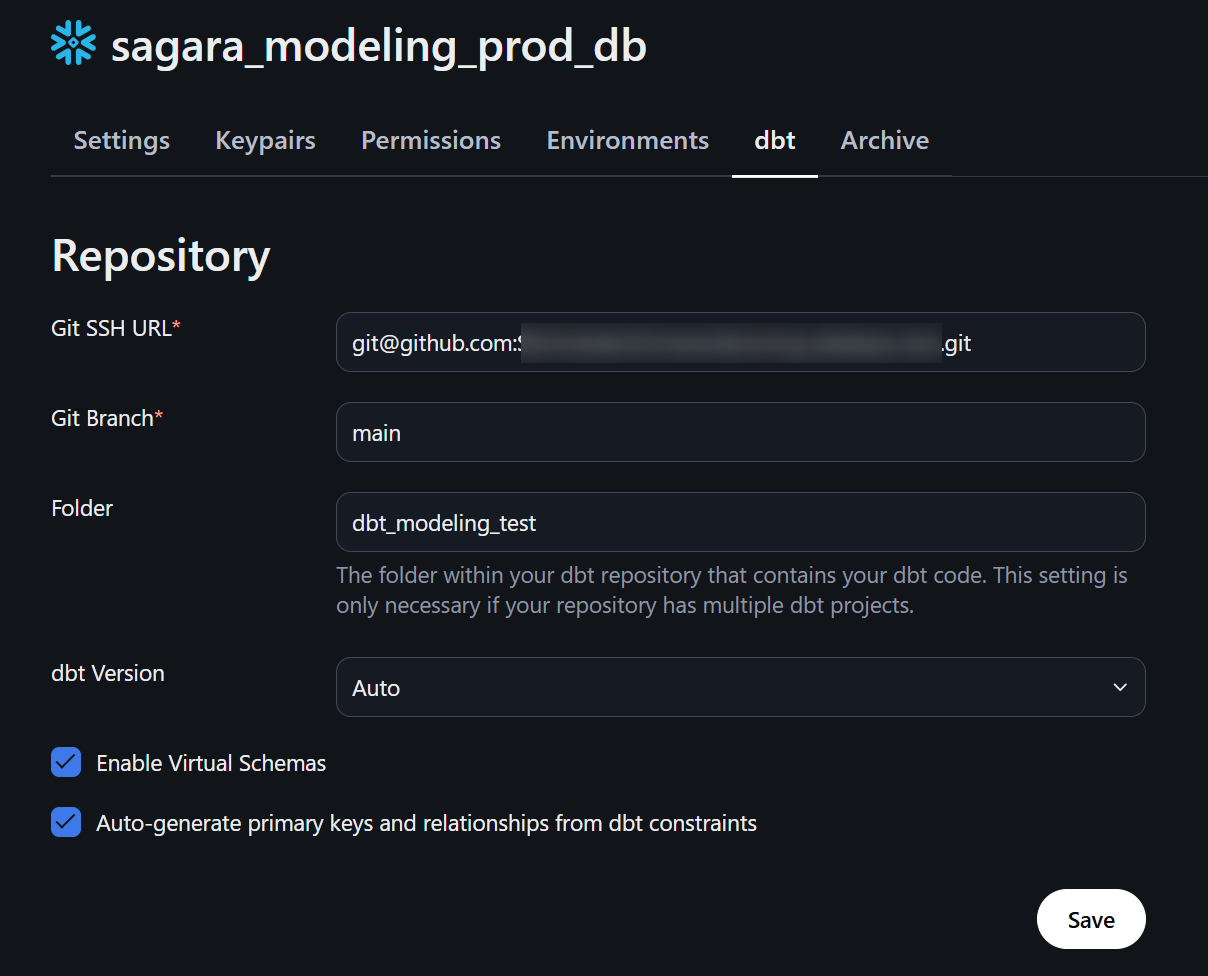The width and height of the screenshot is (1208, 976).
Task: Click into the Git Branch field
Action: [740, 432]
